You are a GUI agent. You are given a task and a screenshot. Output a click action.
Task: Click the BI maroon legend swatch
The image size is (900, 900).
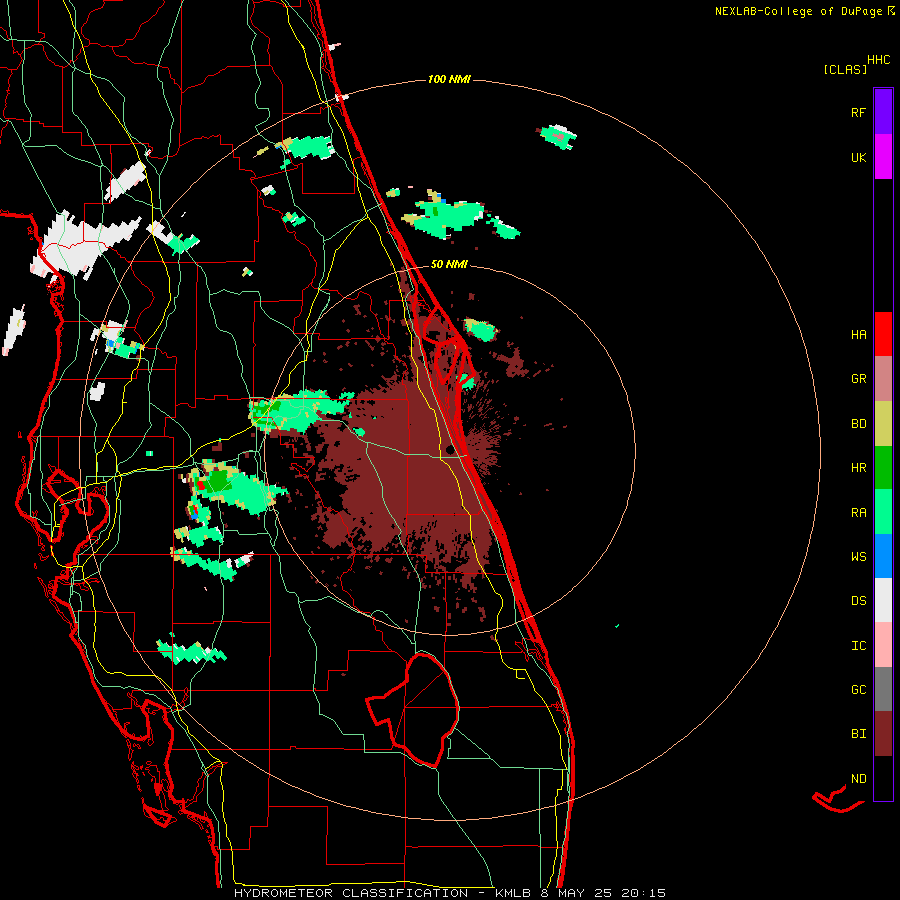point(883,734)
